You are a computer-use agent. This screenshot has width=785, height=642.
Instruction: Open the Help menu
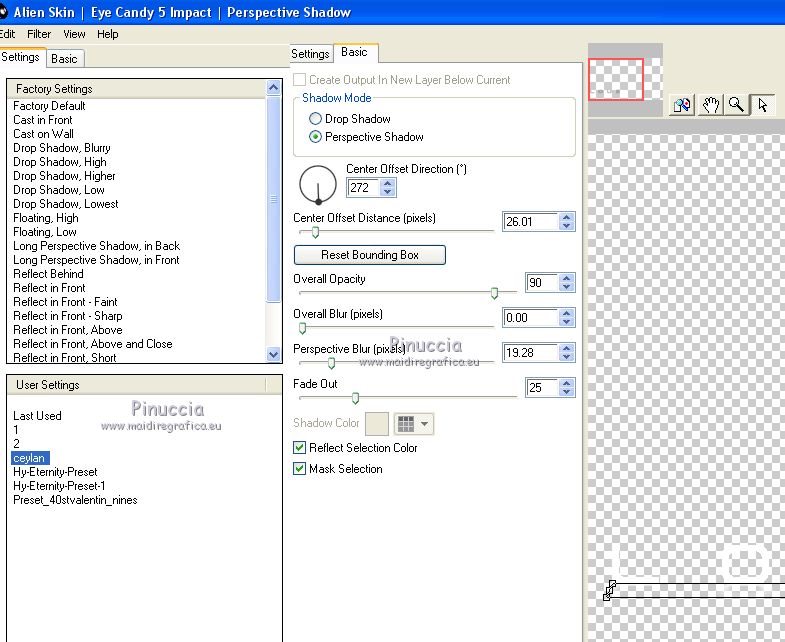(x=108, y=34)
